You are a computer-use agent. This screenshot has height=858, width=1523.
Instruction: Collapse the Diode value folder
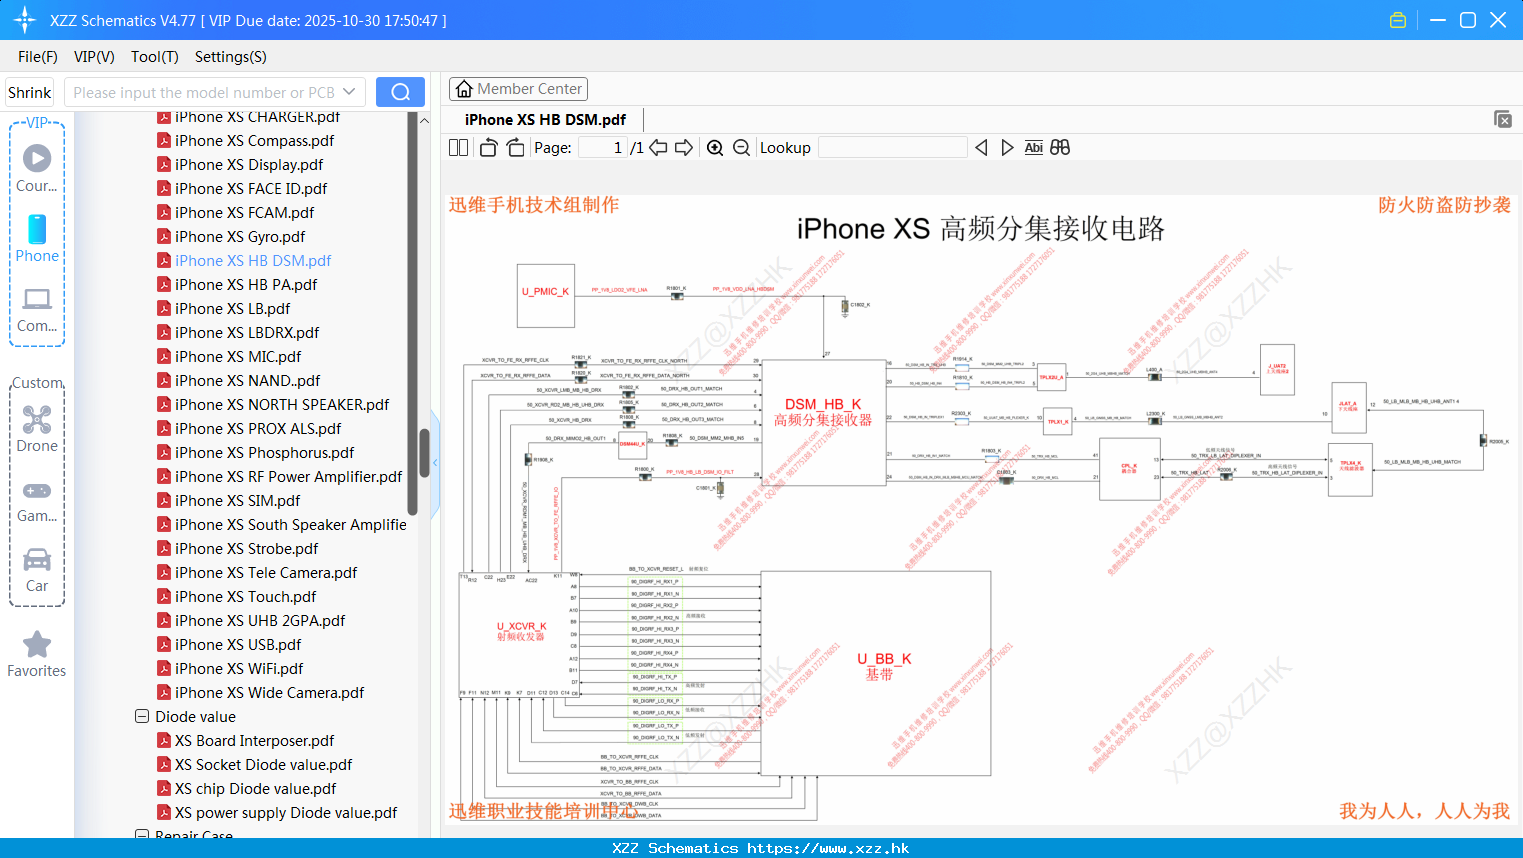pos(142,717)
